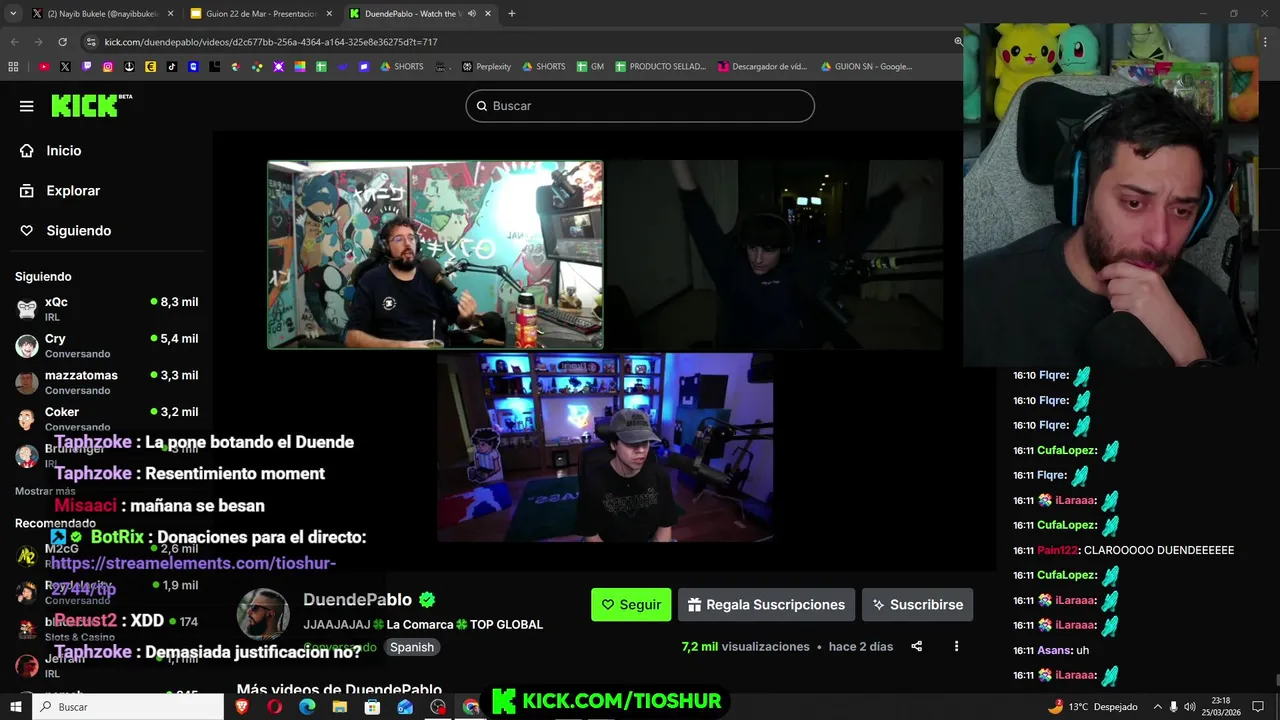This screenshot has width=1280, height=720.
Task: Open Twitch bookmark icon
Action: point(87,67)
